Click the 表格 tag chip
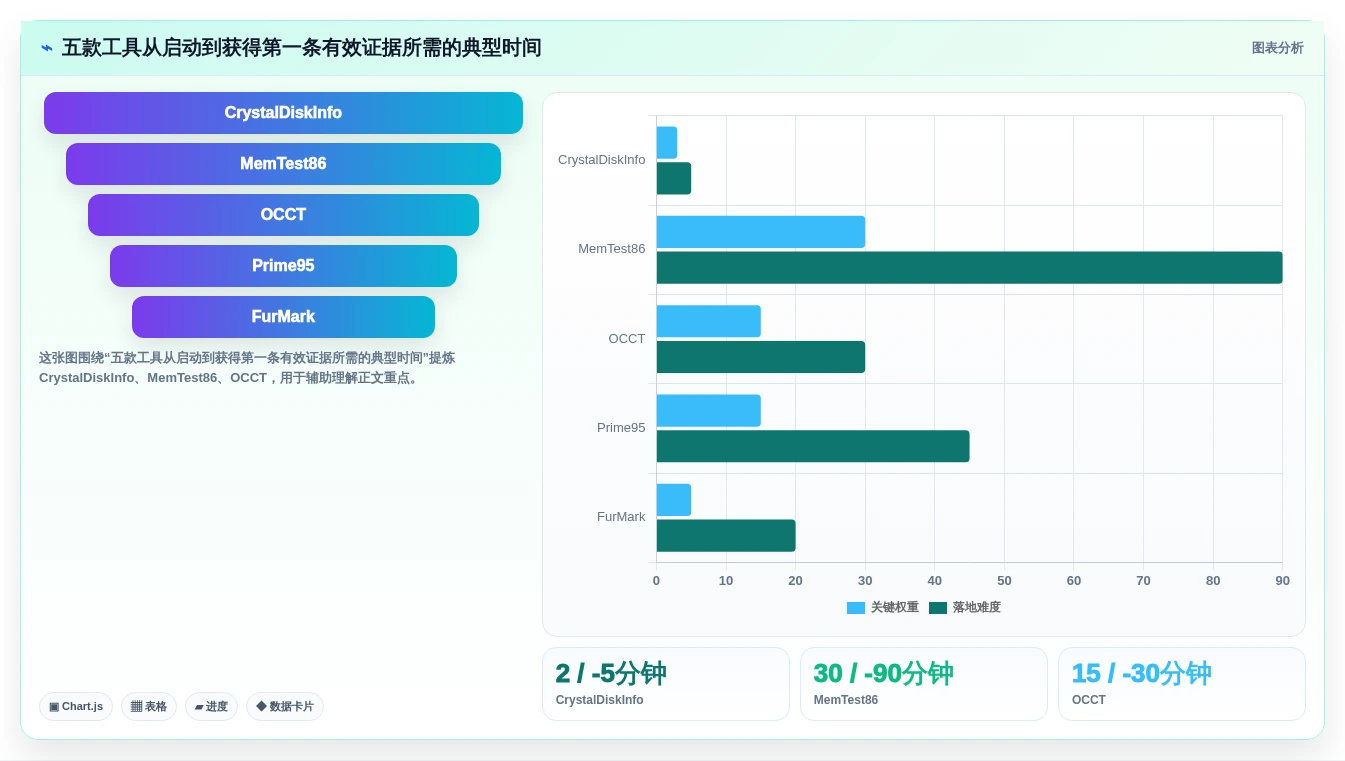This screenshot has height=761, width=1345. (149, 707)
